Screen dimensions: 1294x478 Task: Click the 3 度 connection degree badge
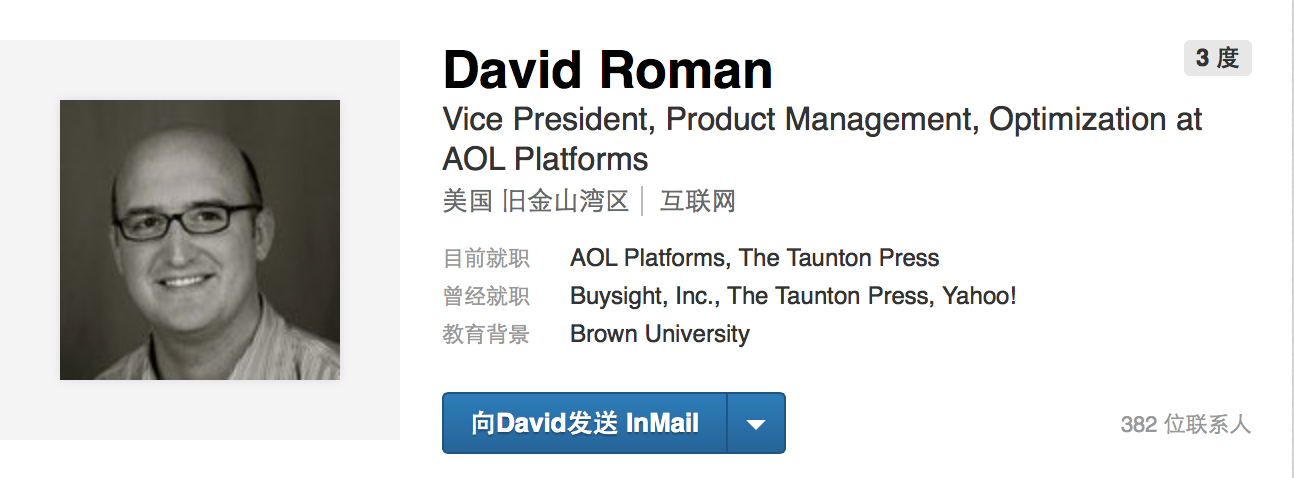pos(1217,59)
